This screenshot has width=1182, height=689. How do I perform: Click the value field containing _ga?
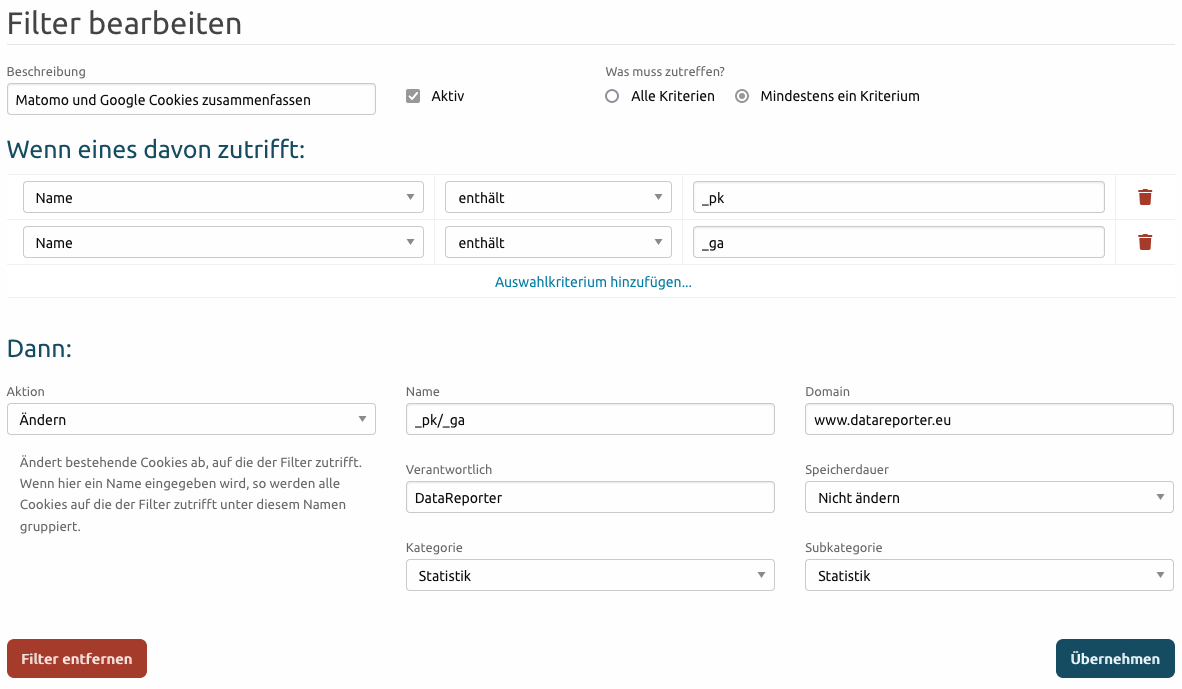point(899,243)
